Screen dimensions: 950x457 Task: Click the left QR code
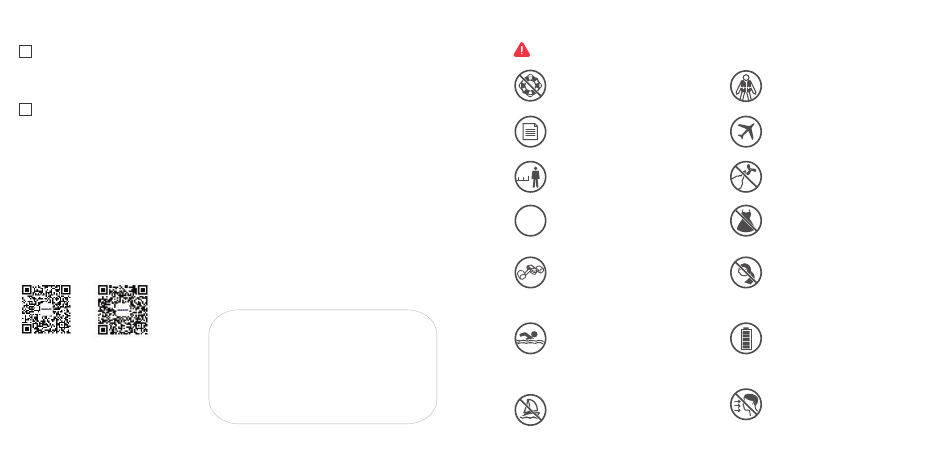pyautogui.click(x=47, y=309)
